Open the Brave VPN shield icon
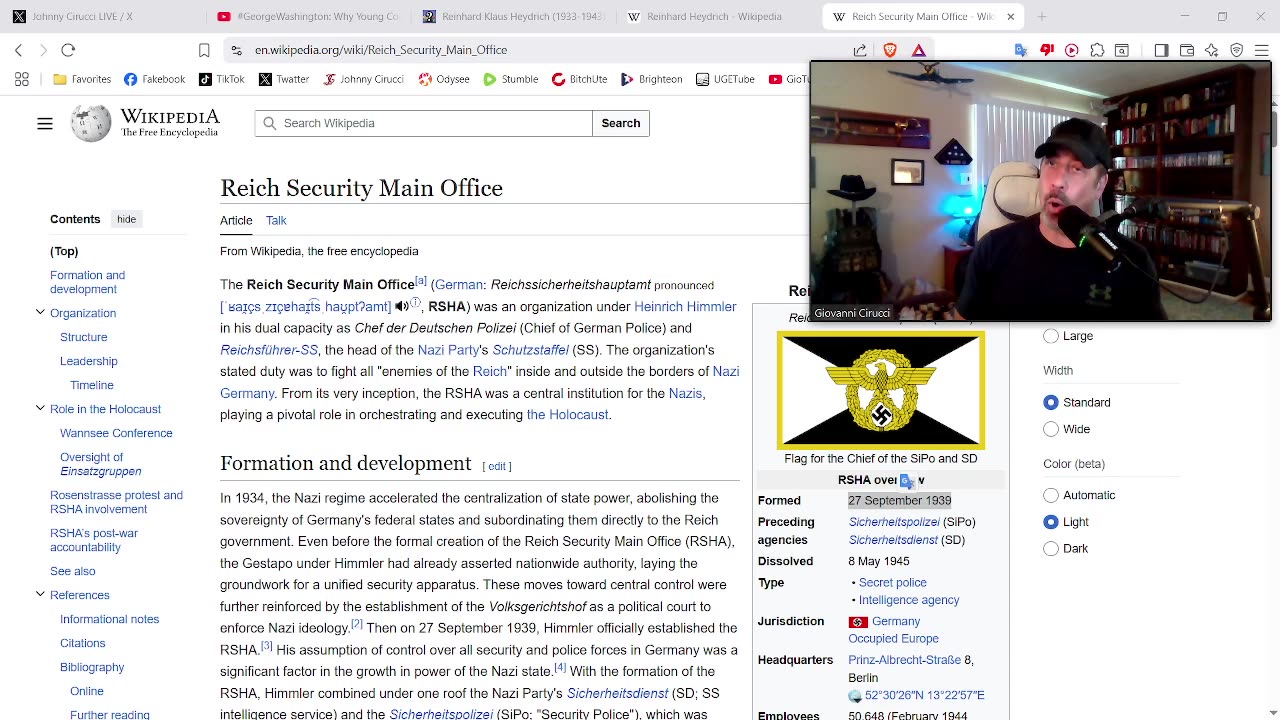 tap(1237, 50)
